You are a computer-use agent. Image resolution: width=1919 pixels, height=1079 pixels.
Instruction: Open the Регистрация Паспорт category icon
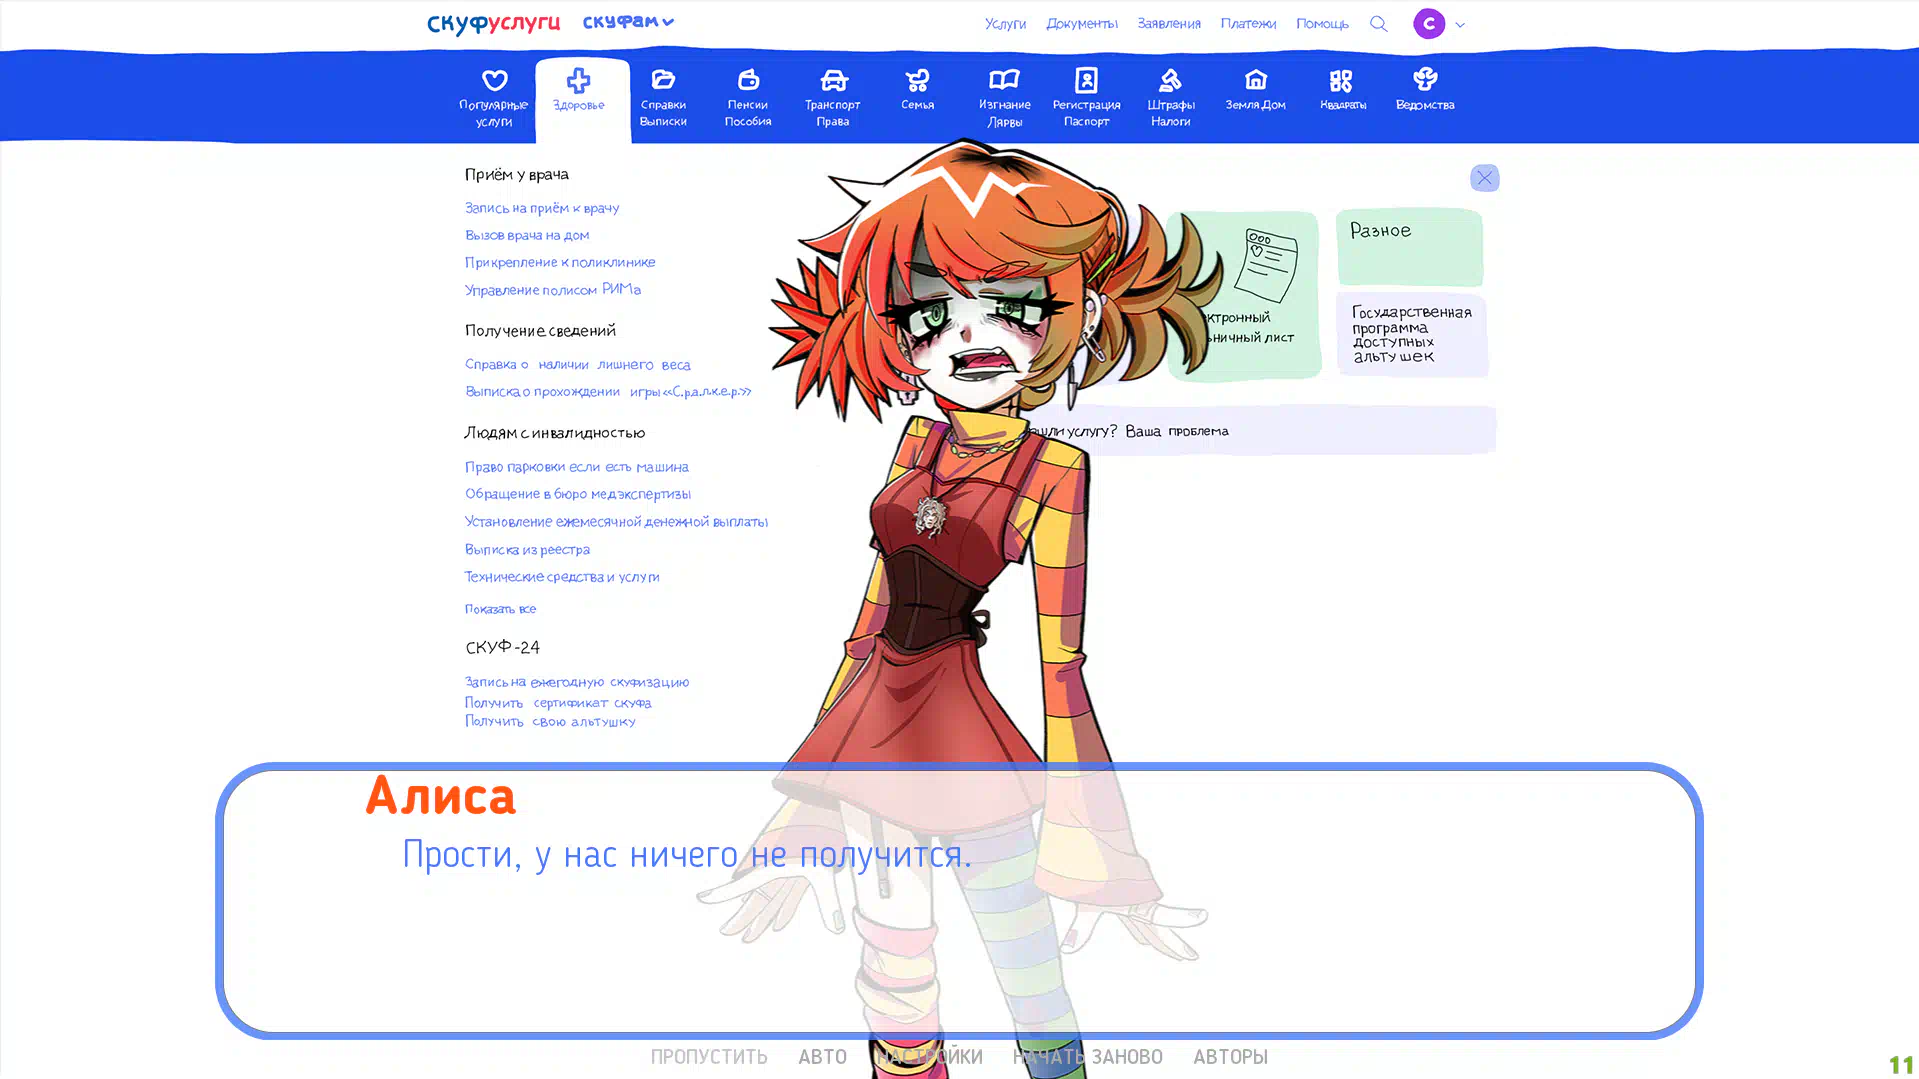click(x=1086, y=82)
